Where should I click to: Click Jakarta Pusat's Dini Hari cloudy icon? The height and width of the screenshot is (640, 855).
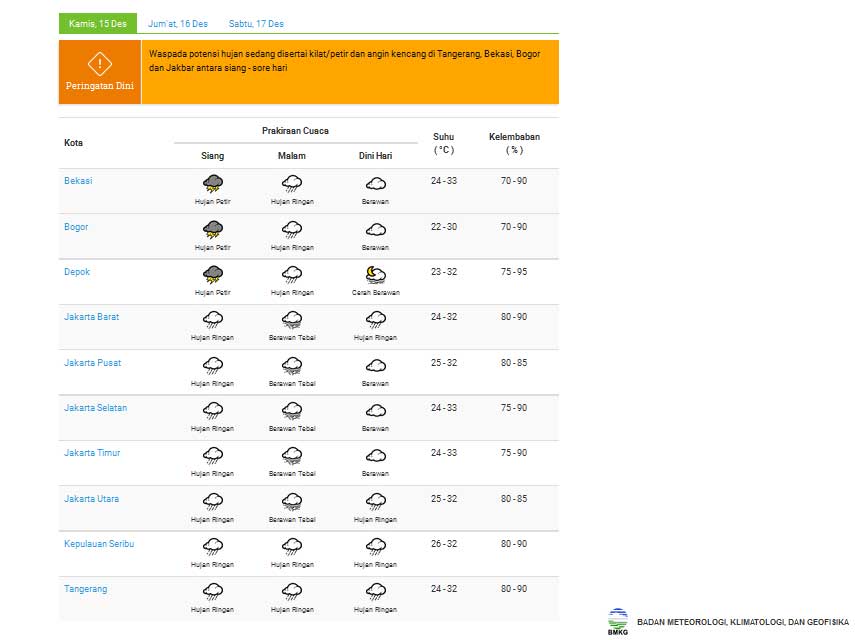(x=375, y=365)
